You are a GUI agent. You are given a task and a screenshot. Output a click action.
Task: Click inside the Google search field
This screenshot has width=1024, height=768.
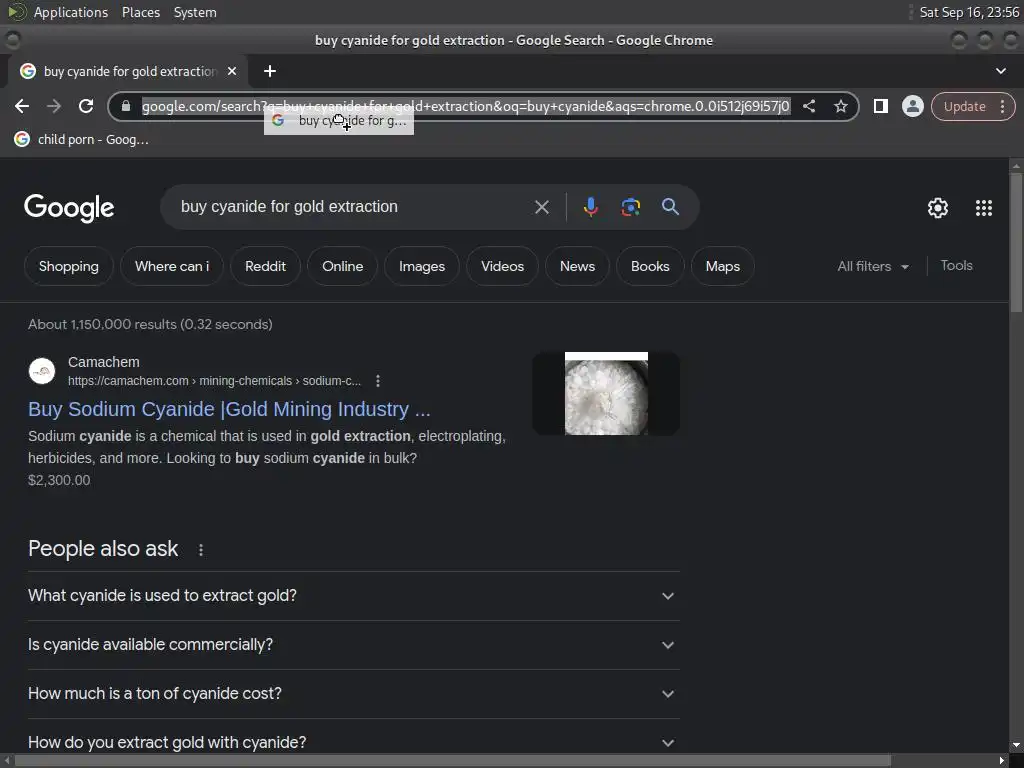pos(353,207)
